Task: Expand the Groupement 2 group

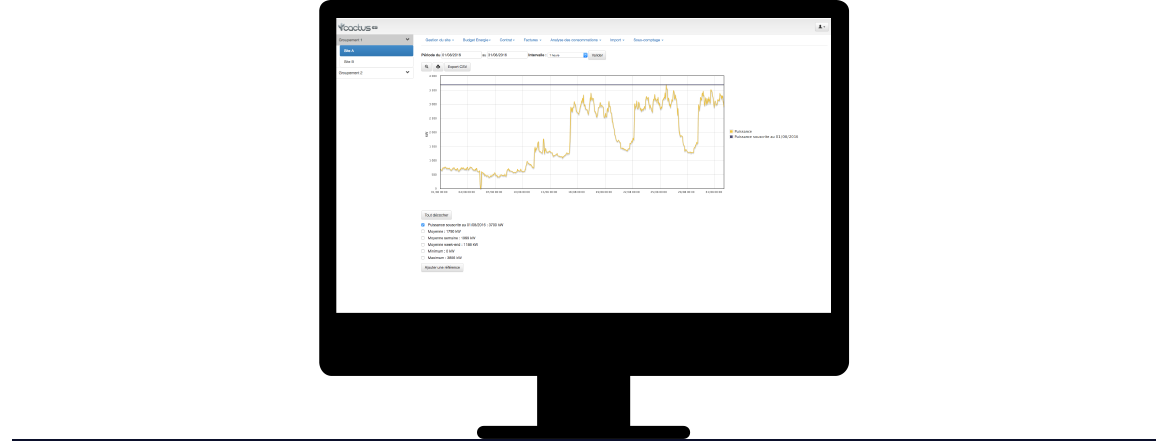Action: click(375, 72)
